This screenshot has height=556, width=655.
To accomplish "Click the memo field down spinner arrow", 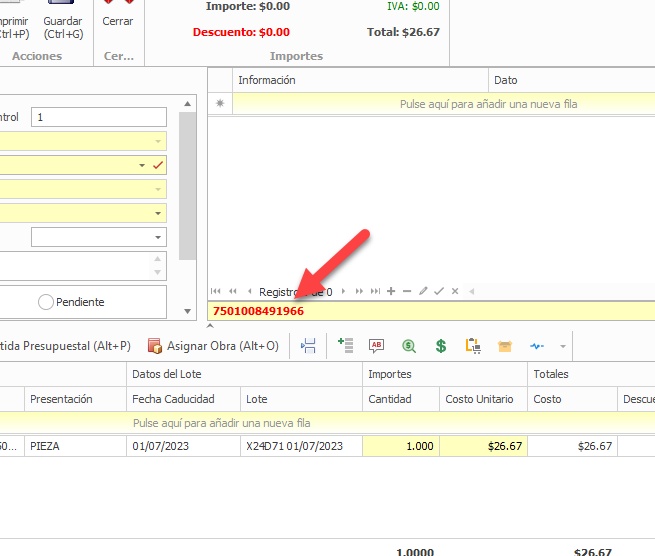I will (x=157, y=272).
